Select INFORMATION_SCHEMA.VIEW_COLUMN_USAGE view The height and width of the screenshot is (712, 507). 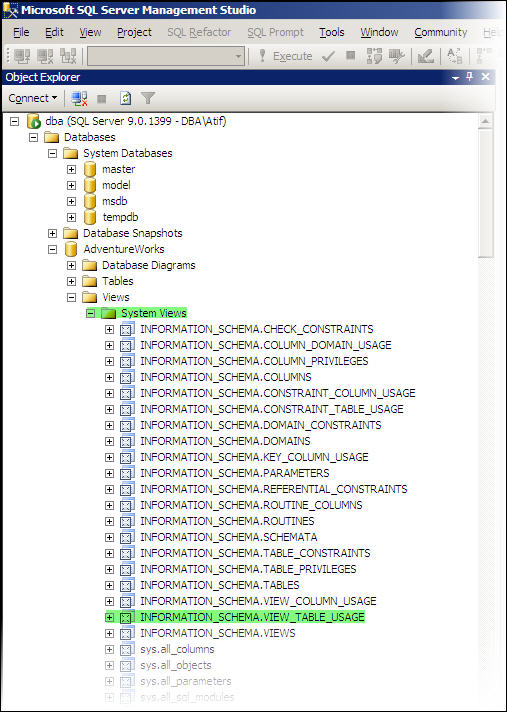(x=258, y=601)
